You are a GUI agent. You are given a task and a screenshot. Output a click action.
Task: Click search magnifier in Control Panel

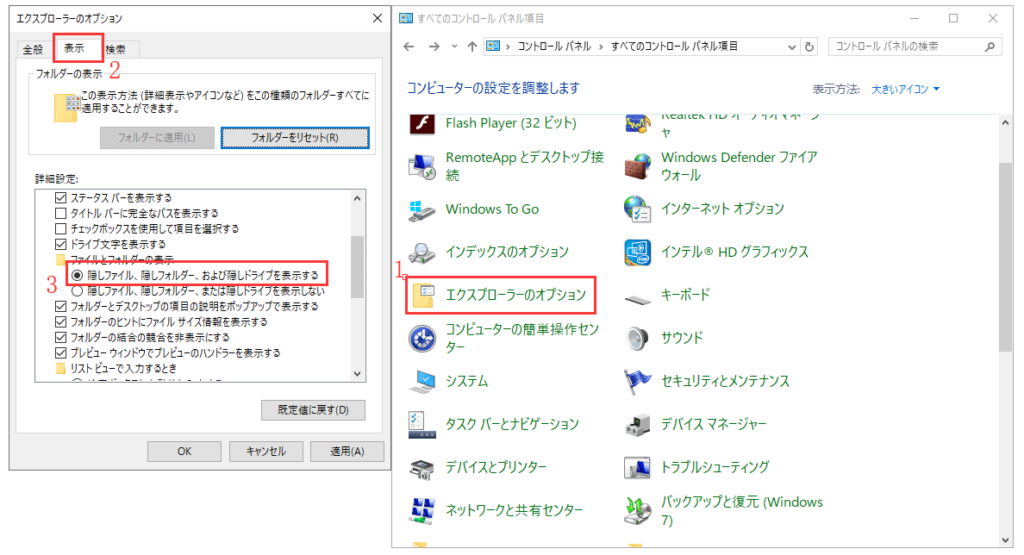click(x=990, y=46)
